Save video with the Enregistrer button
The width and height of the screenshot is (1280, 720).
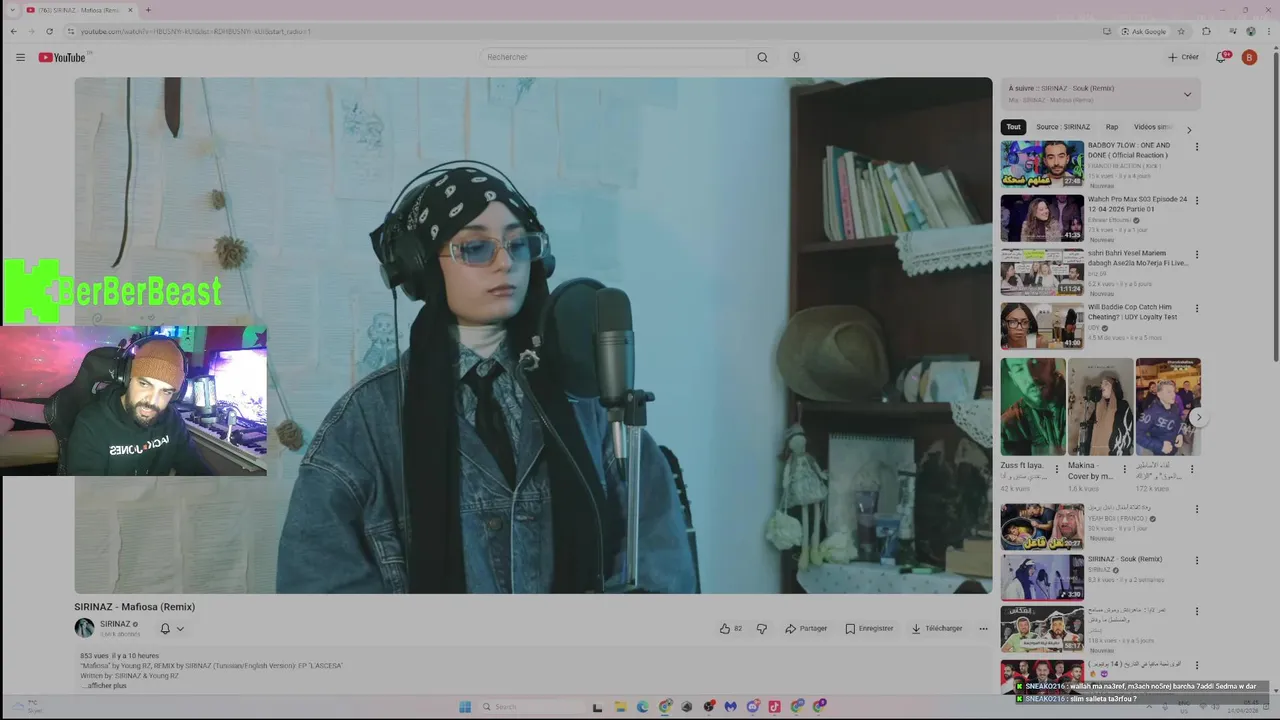869,628
